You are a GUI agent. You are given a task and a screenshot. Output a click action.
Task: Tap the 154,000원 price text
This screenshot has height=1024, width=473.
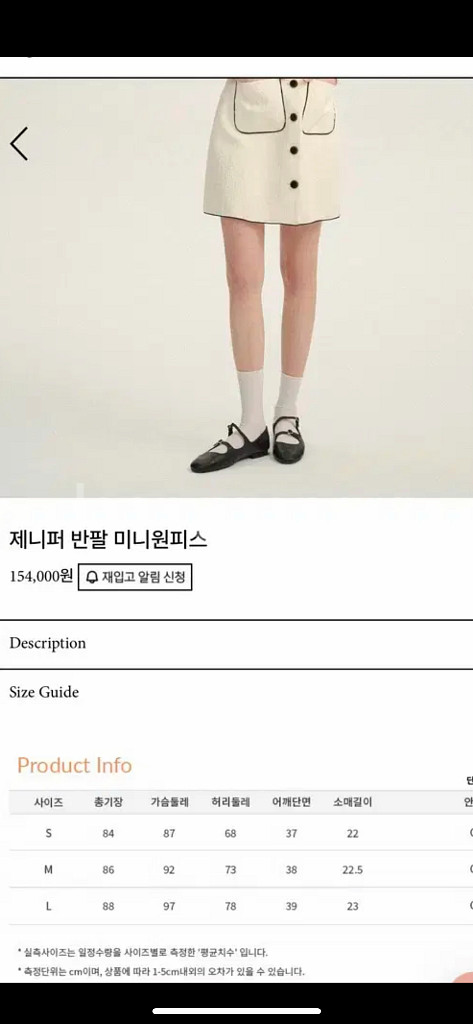(x=41, y=577)
